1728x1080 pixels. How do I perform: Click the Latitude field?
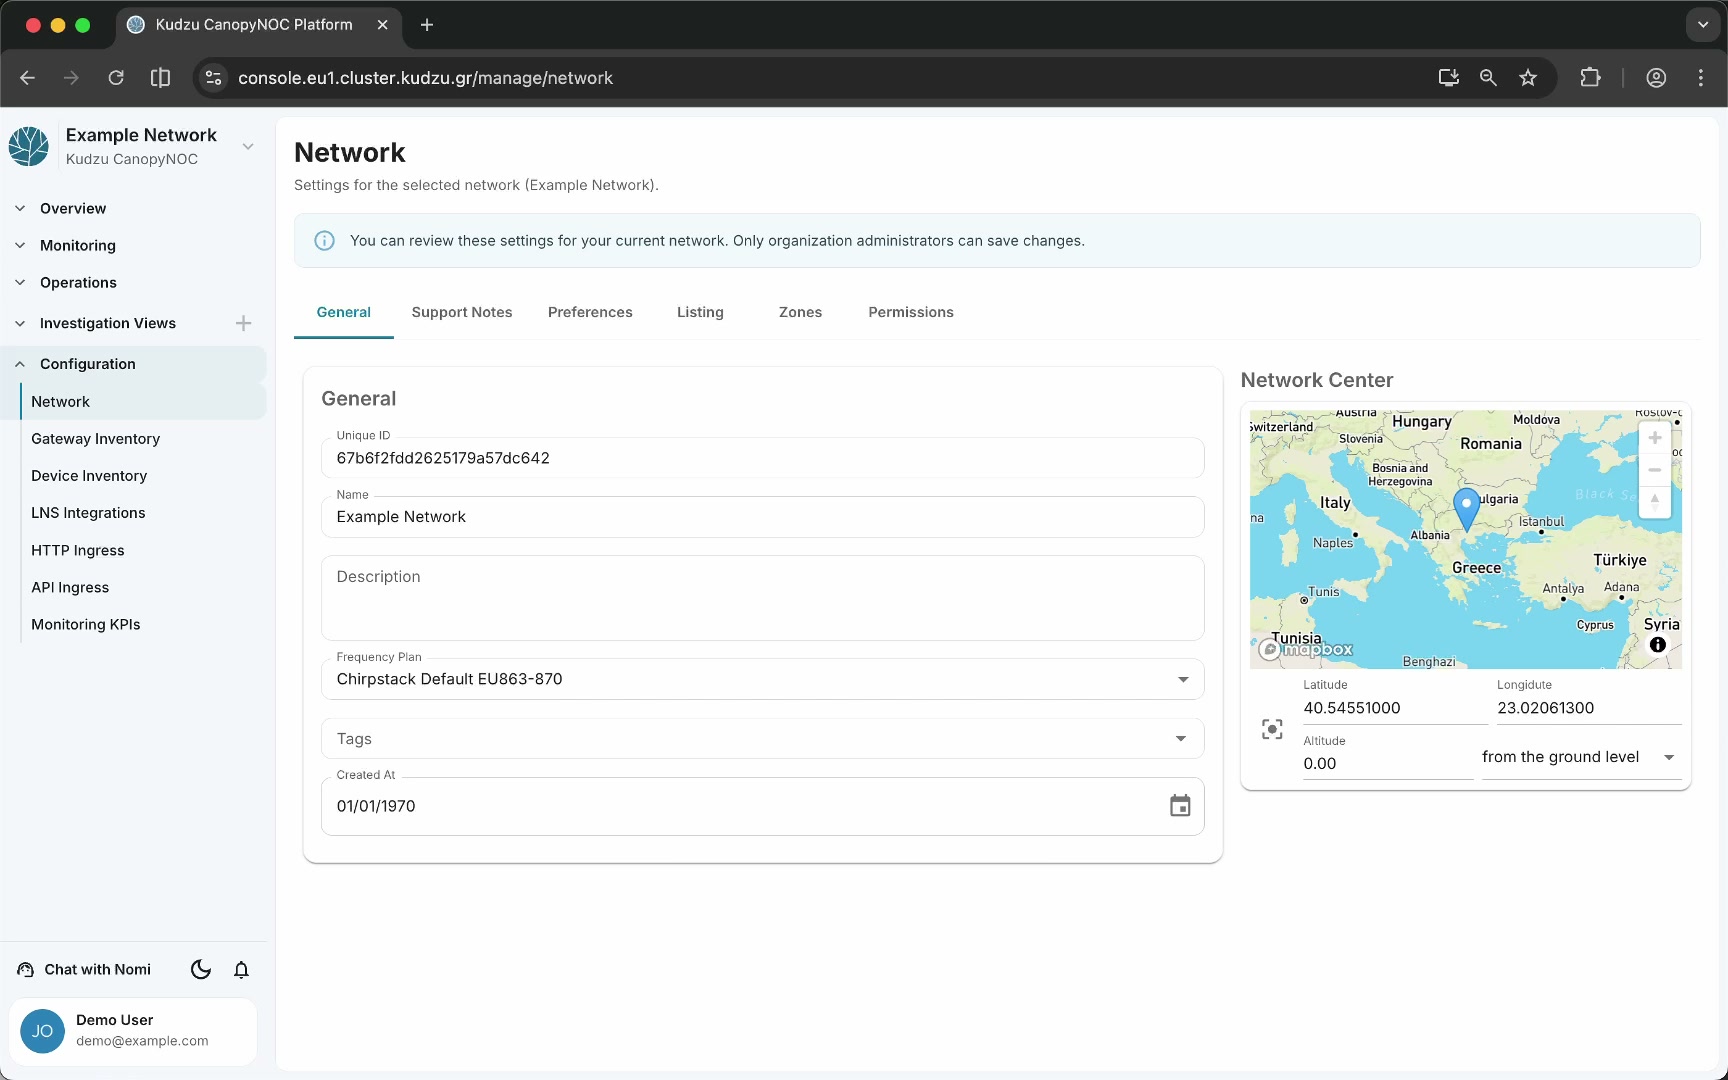tap(1394, 708)
